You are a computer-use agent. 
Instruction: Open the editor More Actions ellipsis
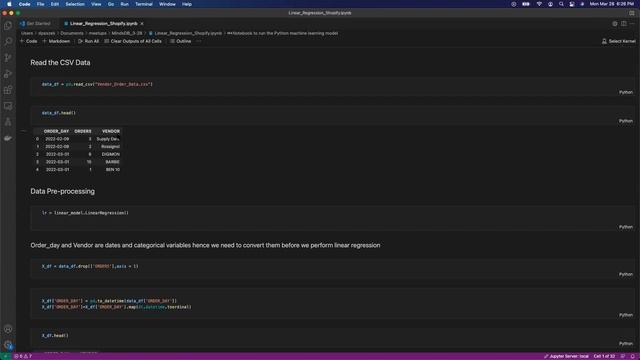(x=632, y=24)
